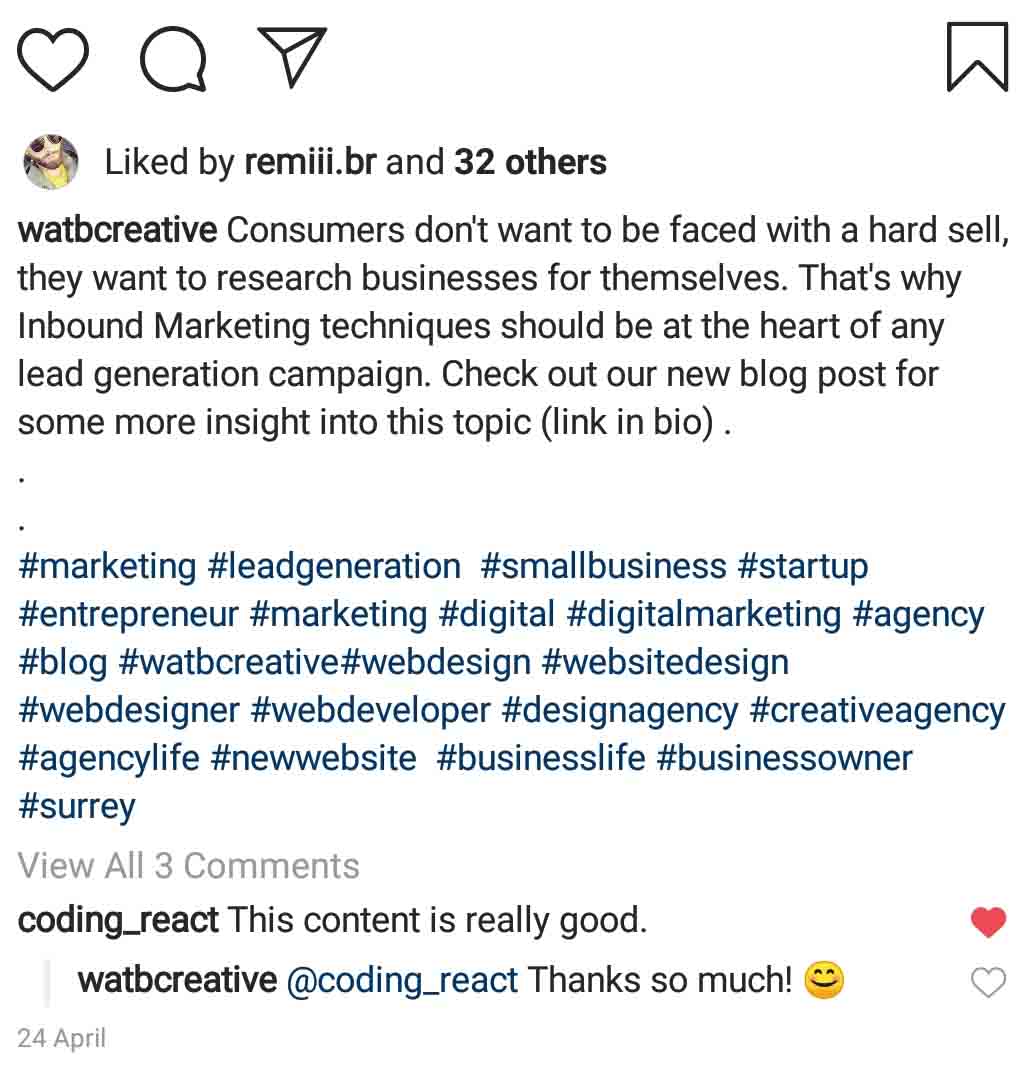Like the post using the heart icon
This screenshot has height=1070, width=1035.
coord(52,58)
